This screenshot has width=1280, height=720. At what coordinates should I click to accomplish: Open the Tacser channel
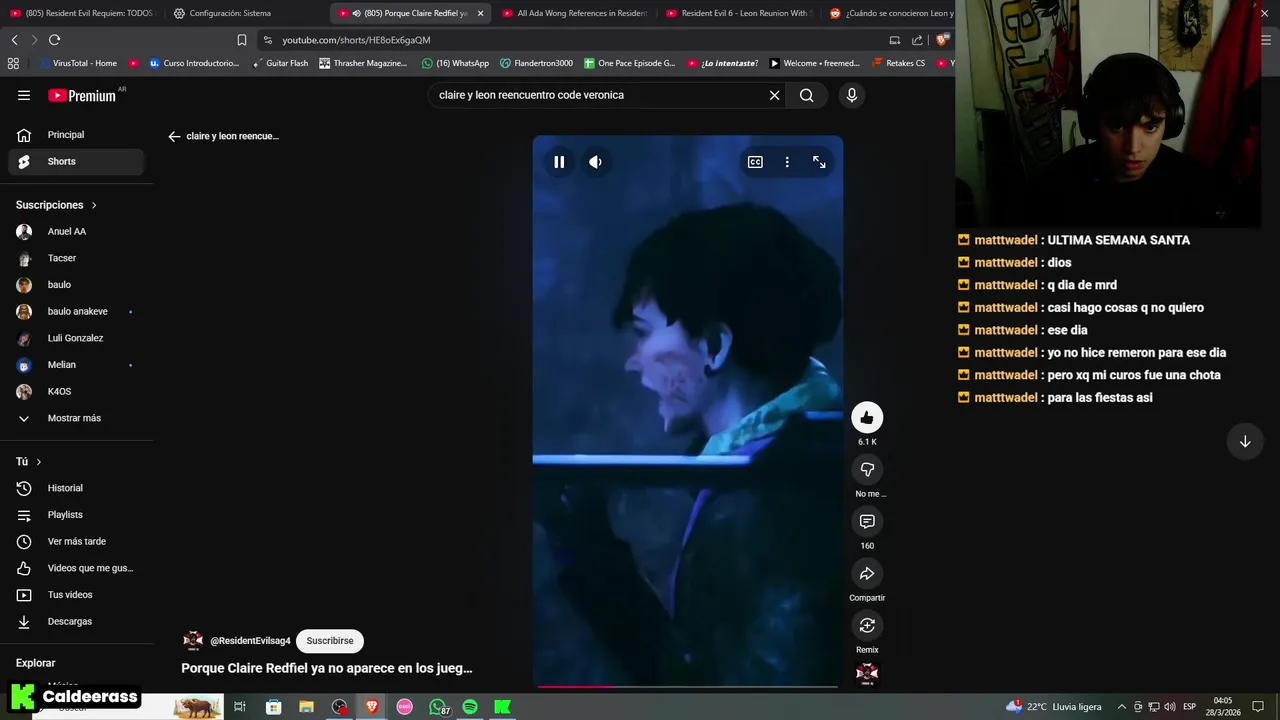click(x=76, y=258)
